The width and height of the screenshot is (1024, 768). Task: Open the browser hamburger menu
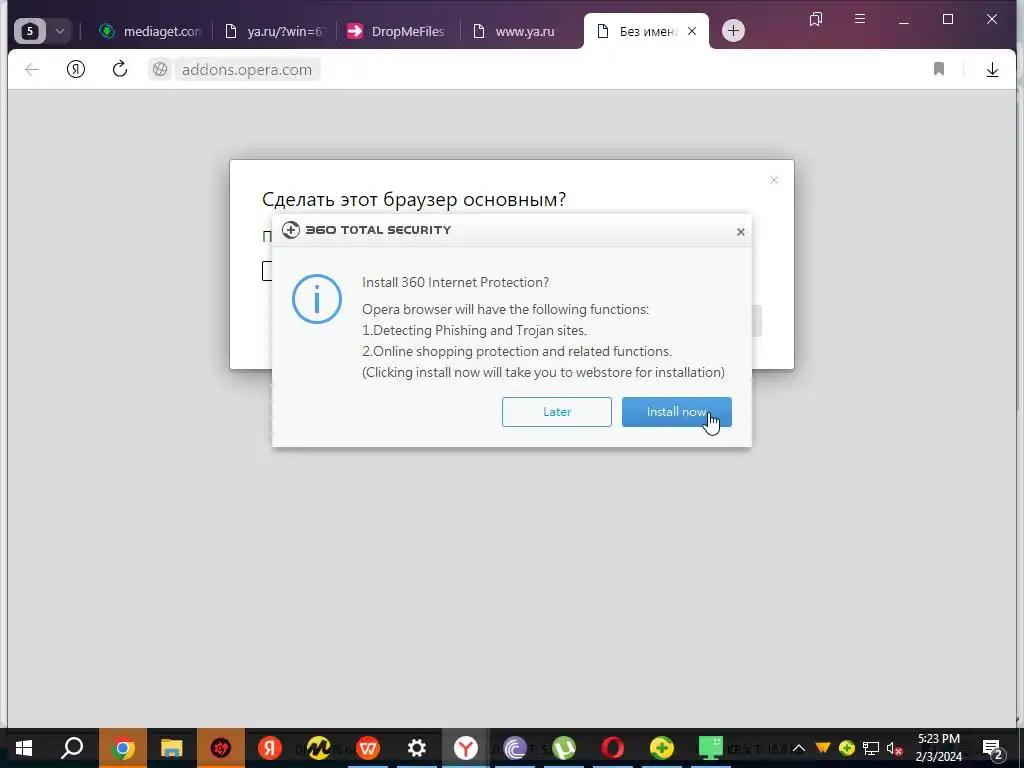pos(860,19)
